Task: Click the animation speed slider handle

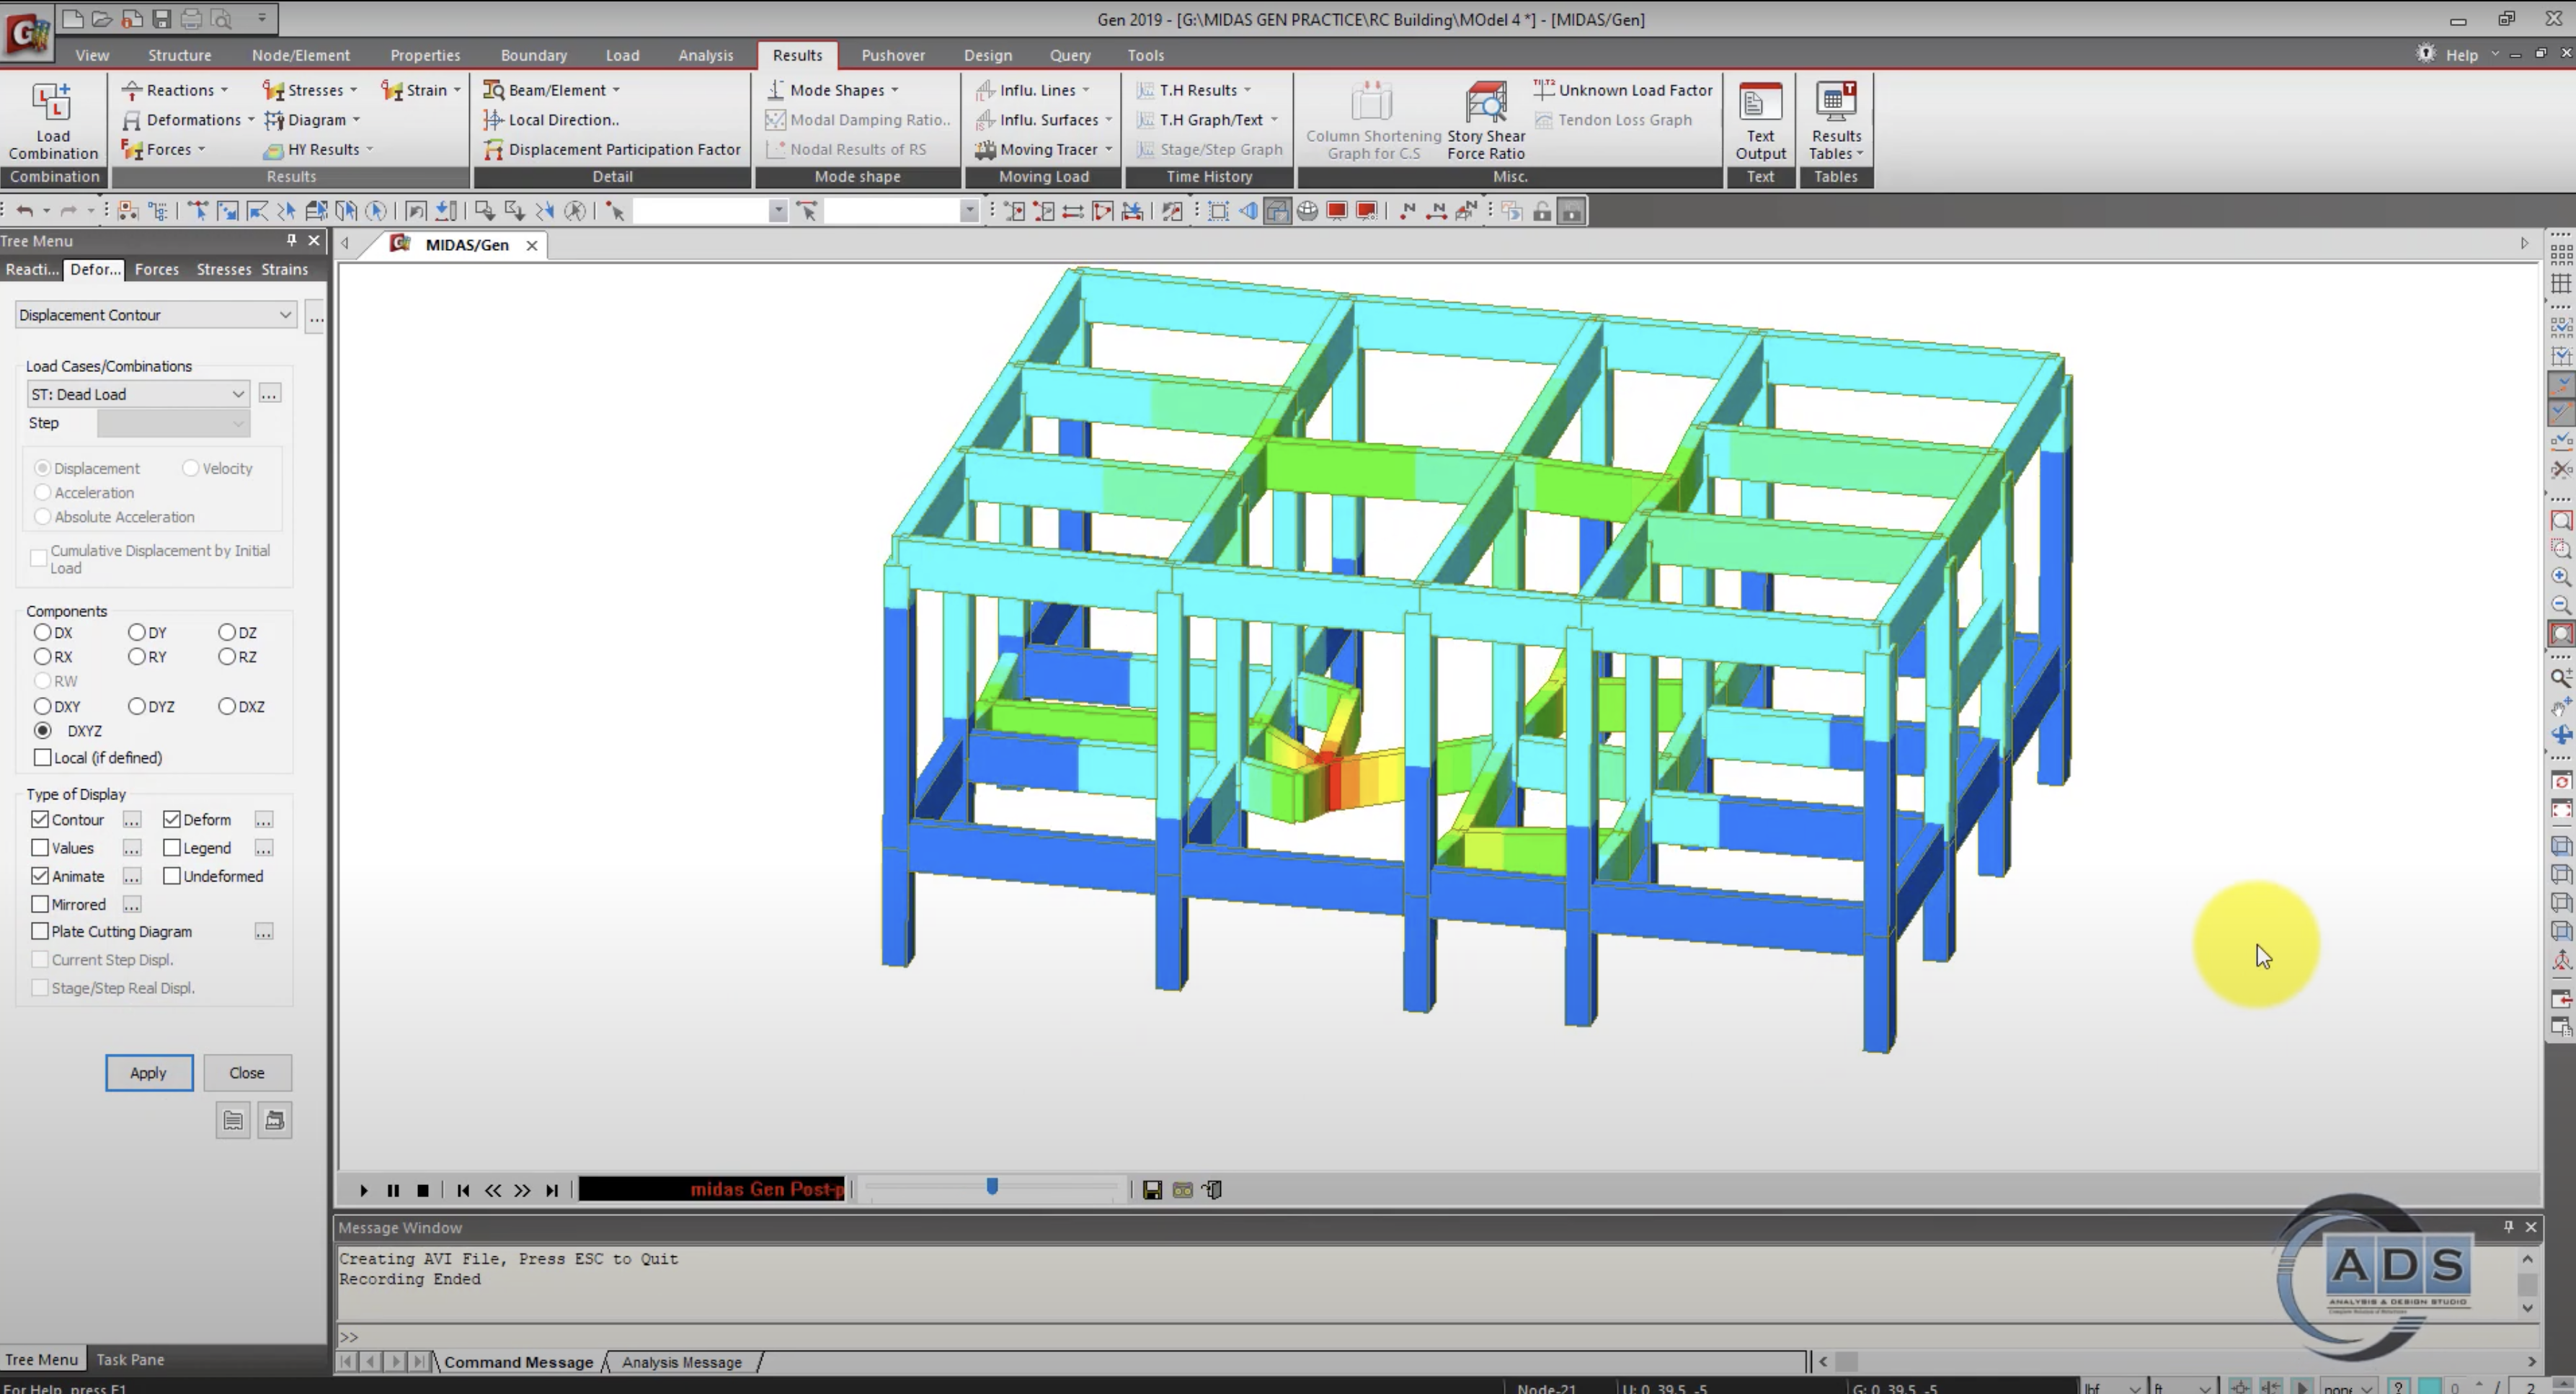Action: (x=991, y=1186)
